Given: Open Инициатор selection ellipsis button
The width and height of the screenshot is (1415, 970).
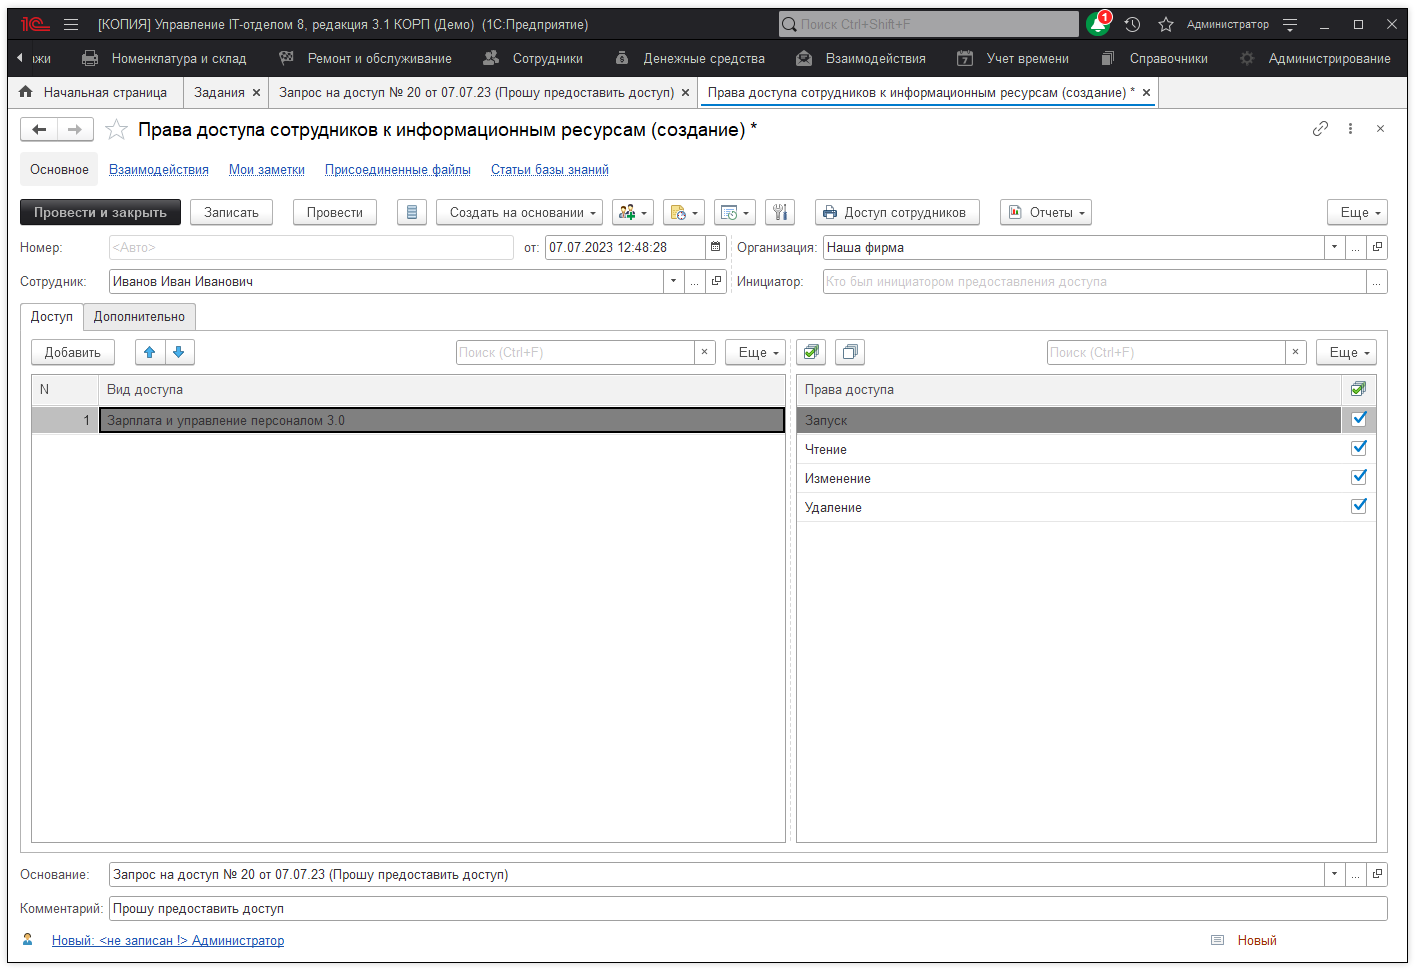Looking at the screenshot, I should [x=1377, y=281].
